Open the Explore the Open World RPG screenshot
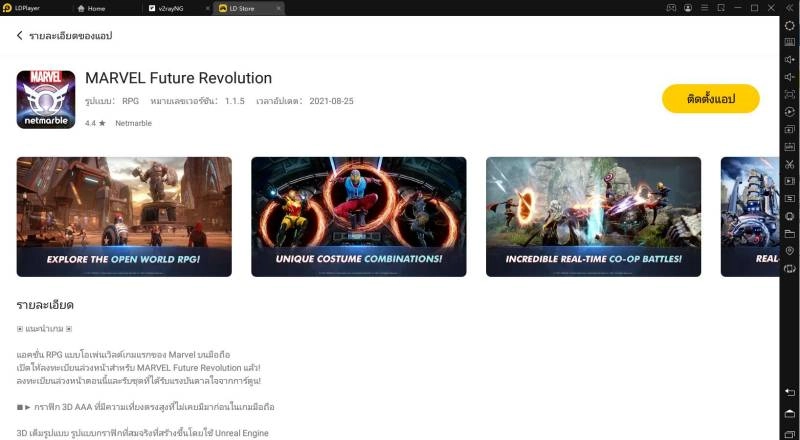The width and height of the screenshot is (800, 440). [124, 217]
